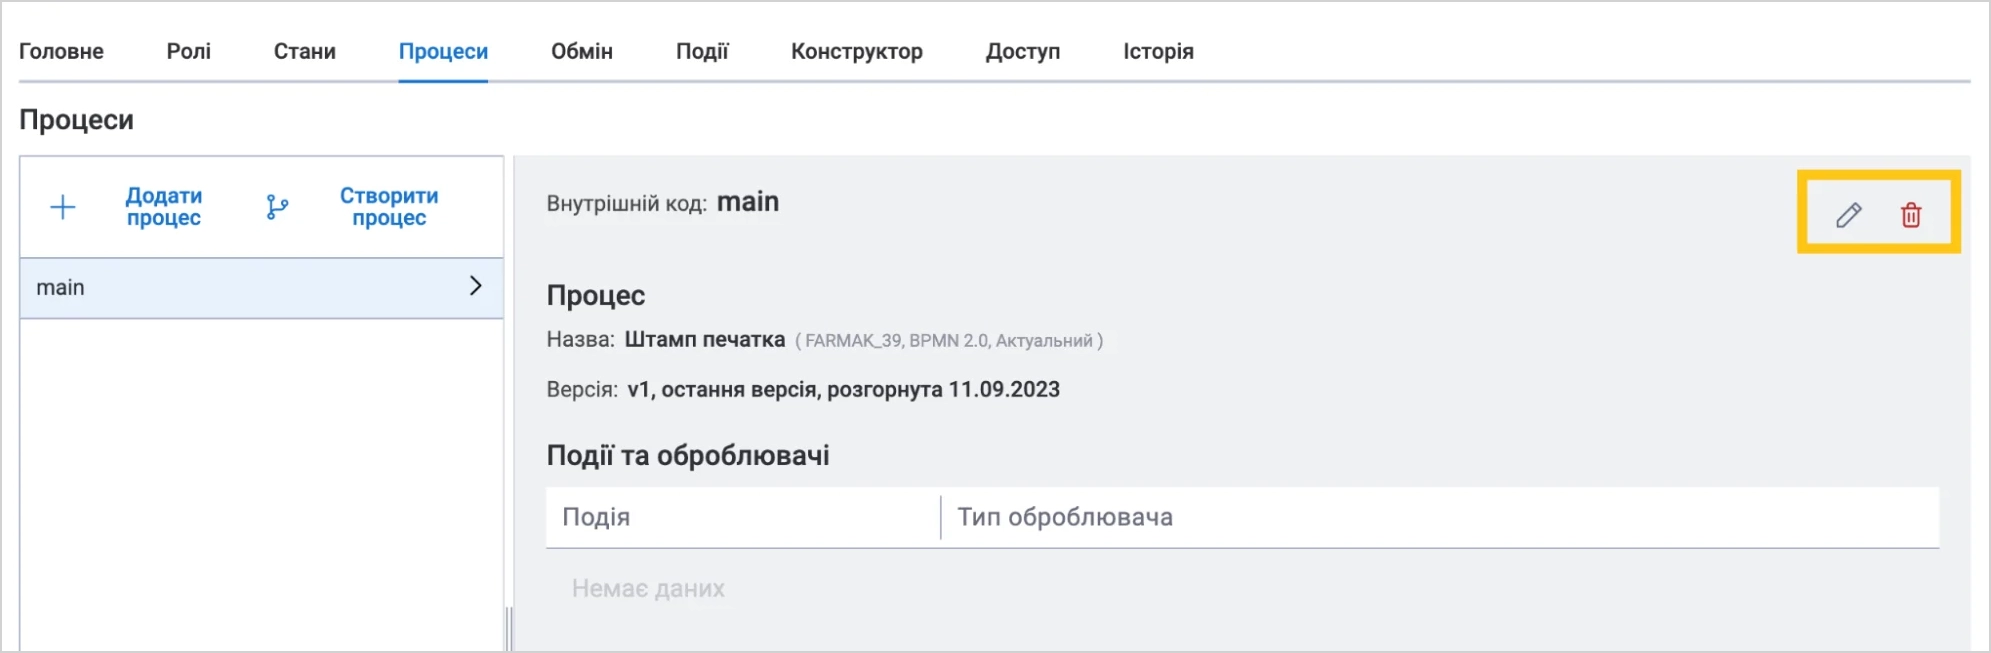Click the Створити процес link
Screen dimensions: 1991x653
[389, 207]
